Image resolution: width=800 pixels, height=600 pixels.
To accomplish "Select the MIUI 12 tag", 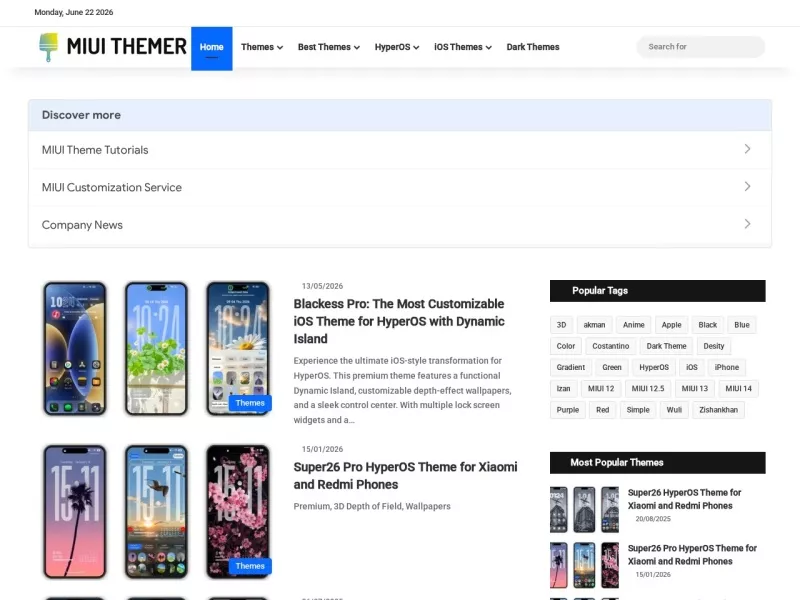I will click(601, 389).
